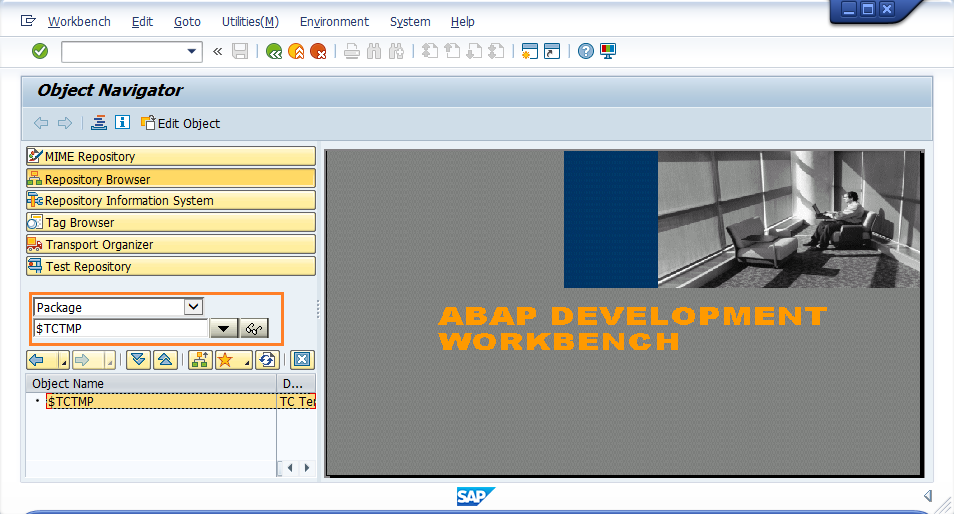This screenshot has width=954, height=514.
Task: Collapse the command field with double chevron
Action: point(217,52)
